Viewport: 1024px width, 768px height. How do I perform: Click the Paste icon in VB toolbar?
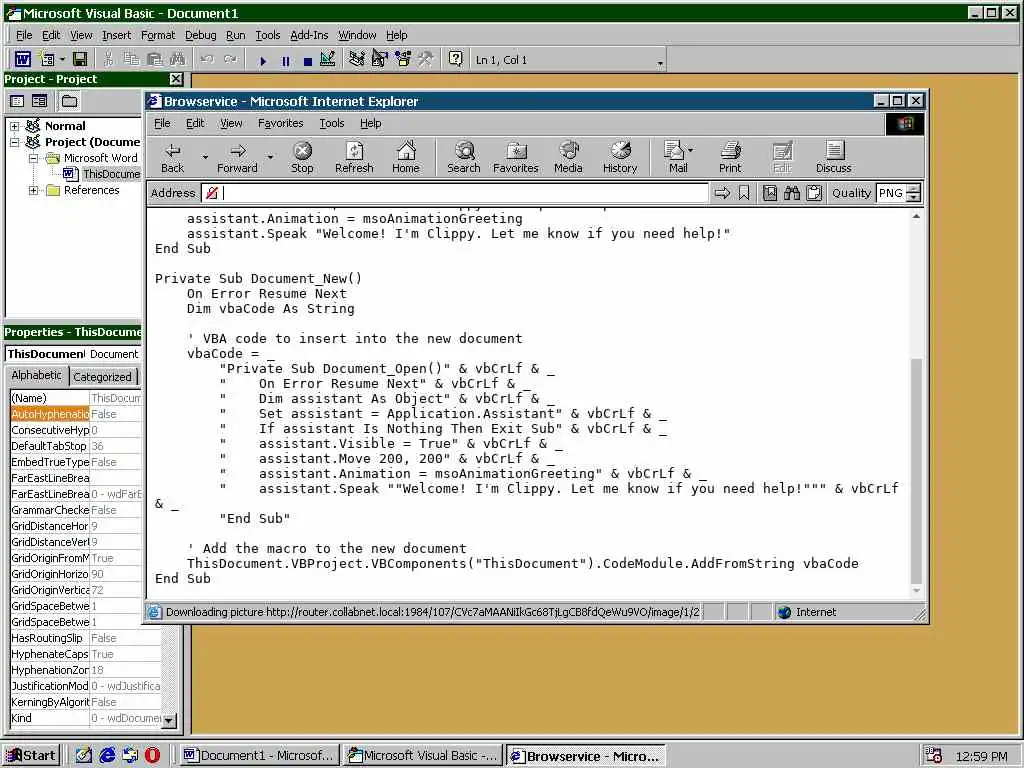(x=155, y=59)
